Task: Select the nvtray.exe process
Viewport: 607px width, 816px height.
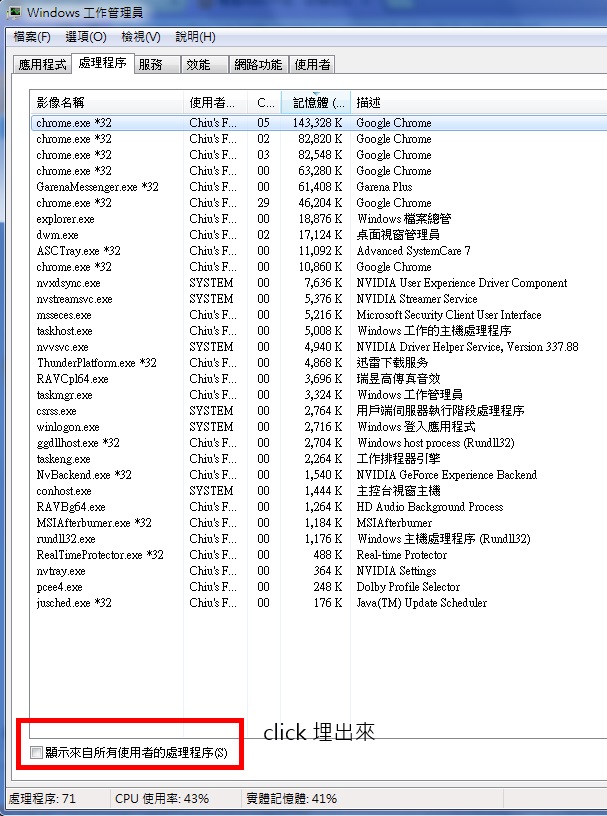Action: [318, 571]
